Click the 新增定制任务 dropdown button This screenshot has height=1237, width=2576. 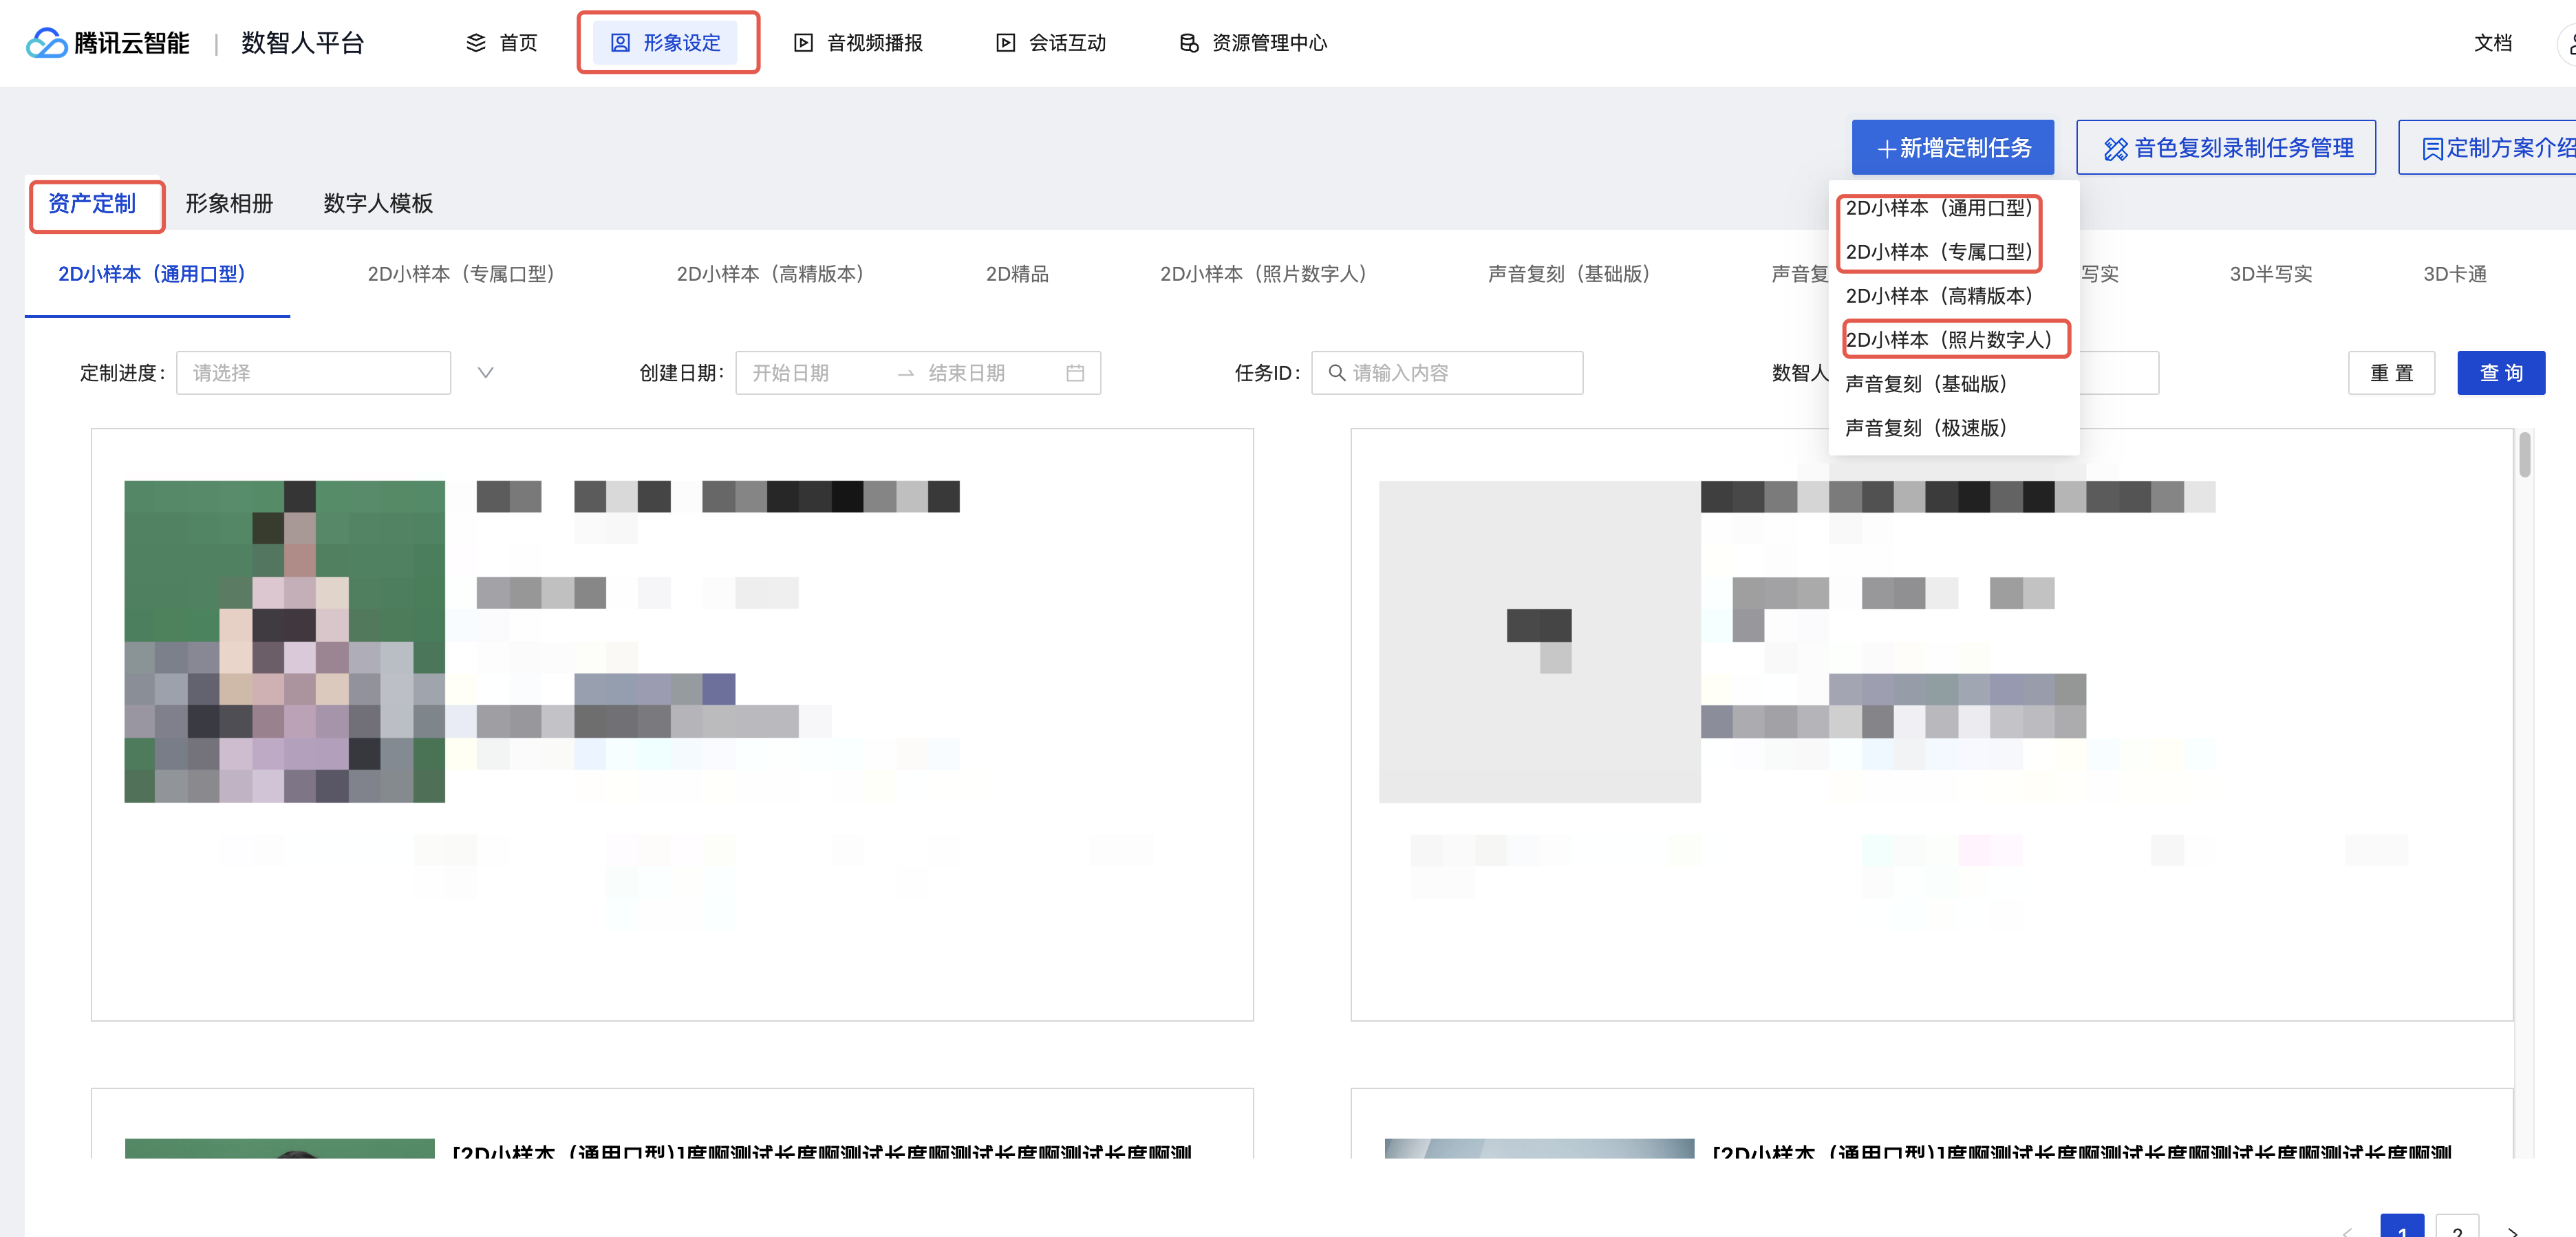click(1952, 148)
